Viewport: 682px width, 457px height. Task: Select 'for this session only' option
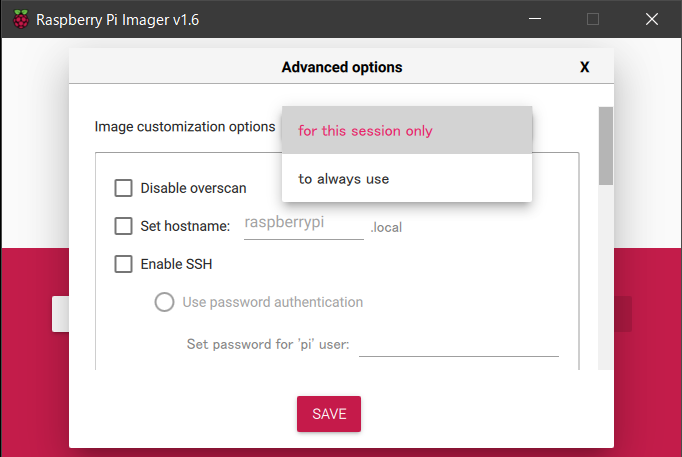(407, 130)
